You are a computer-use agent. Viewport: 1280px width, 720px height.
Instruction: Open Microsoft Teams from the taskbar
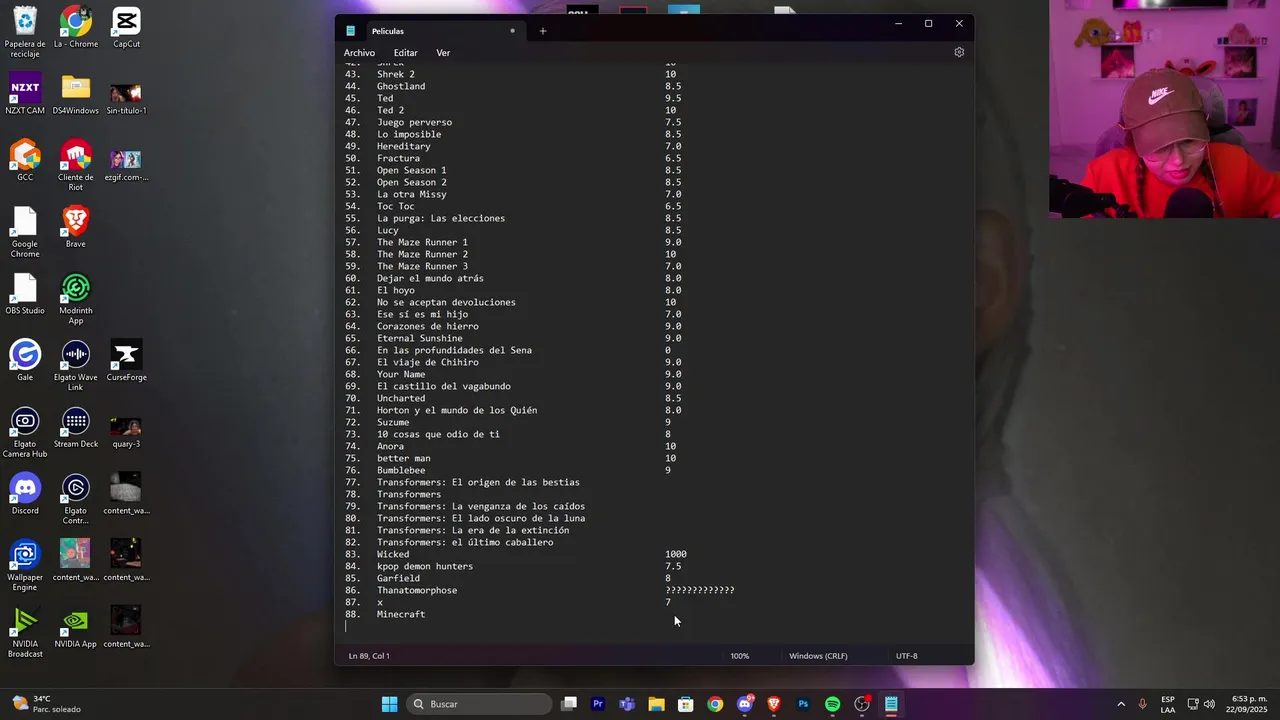(x=627, y=704)
